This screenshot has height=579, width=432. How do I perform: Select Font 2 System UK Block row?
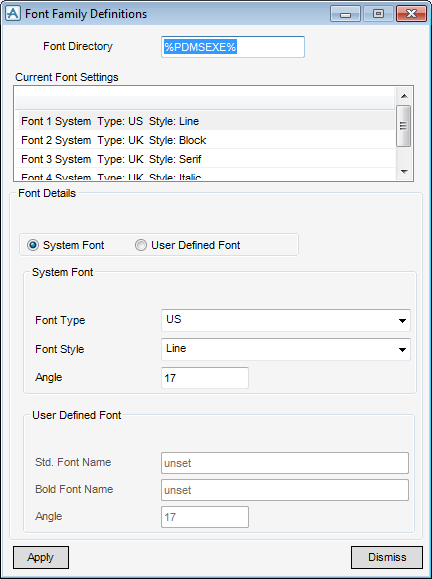click(205, 140)
